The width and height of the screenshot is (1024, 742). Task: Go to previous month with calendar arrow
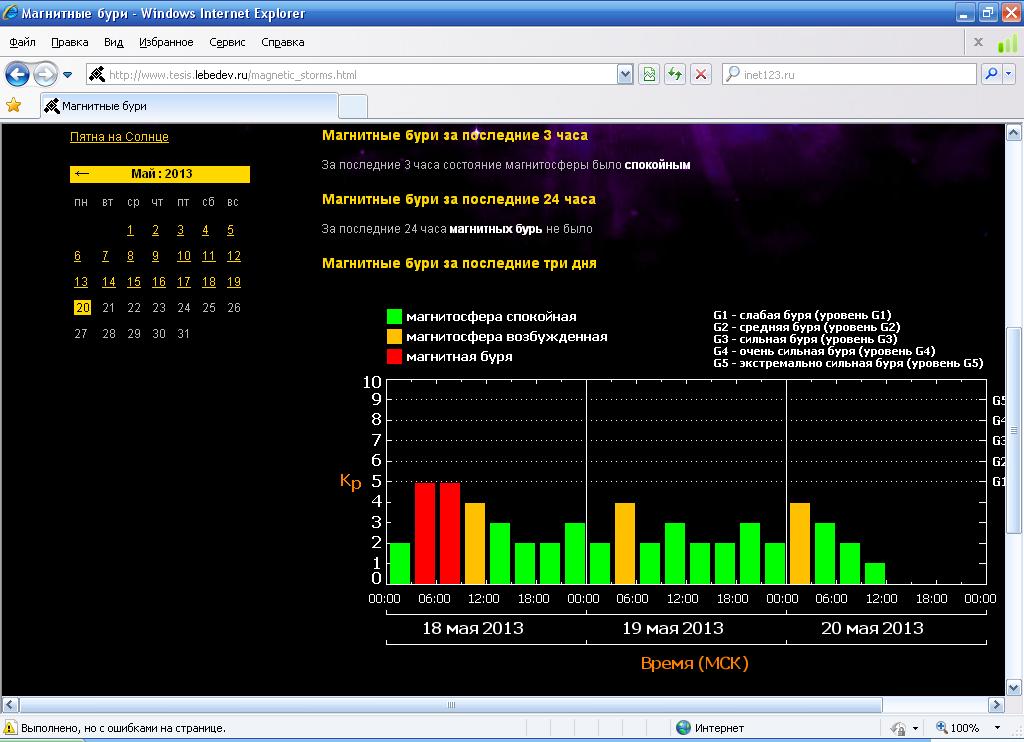click(82, 174)
